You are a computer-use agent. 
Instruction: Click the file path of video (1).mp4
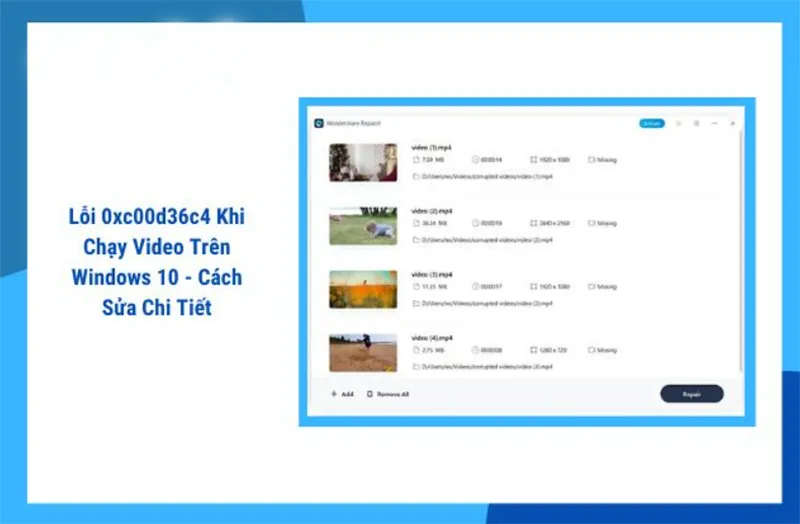click(x=487, y=177)
